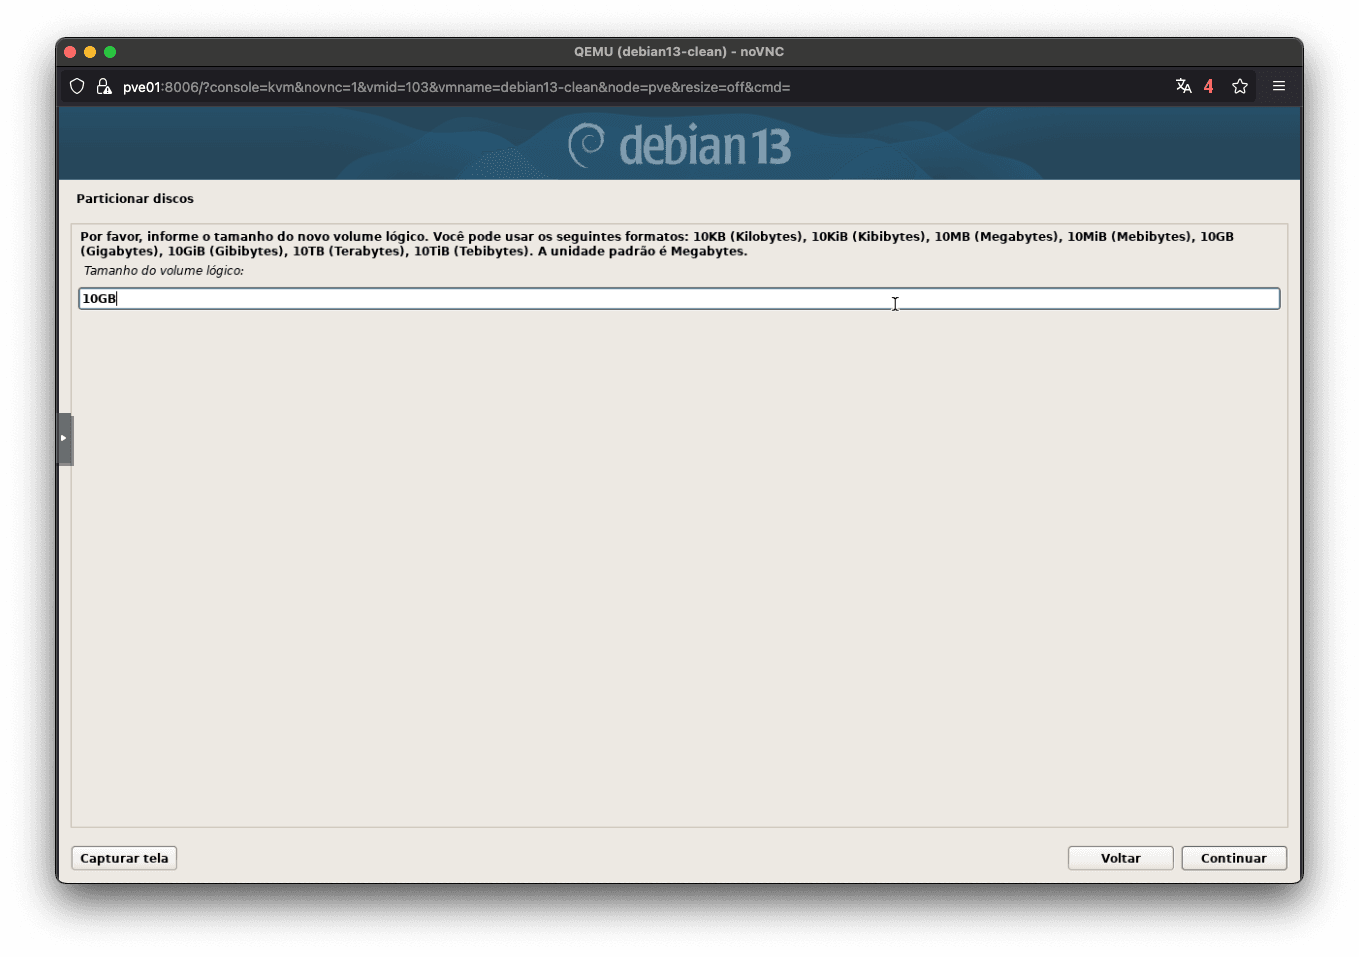Click the 'Particionar discos' heading text
Image resolution: width=1359 pixels, height=957 pixels.
pos(135,198)
